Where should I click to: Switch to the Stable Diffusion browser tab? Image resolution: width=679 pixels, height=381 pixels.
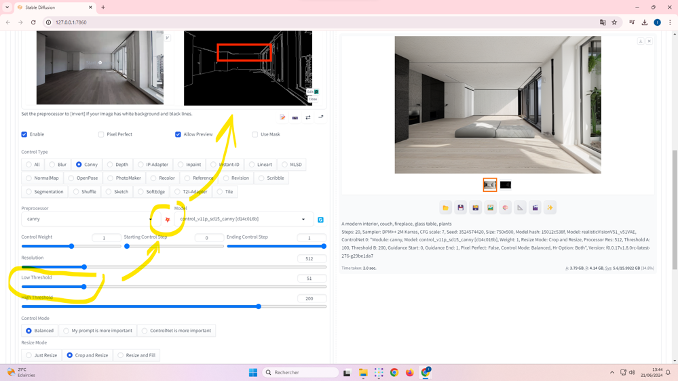tap(55, 7)
